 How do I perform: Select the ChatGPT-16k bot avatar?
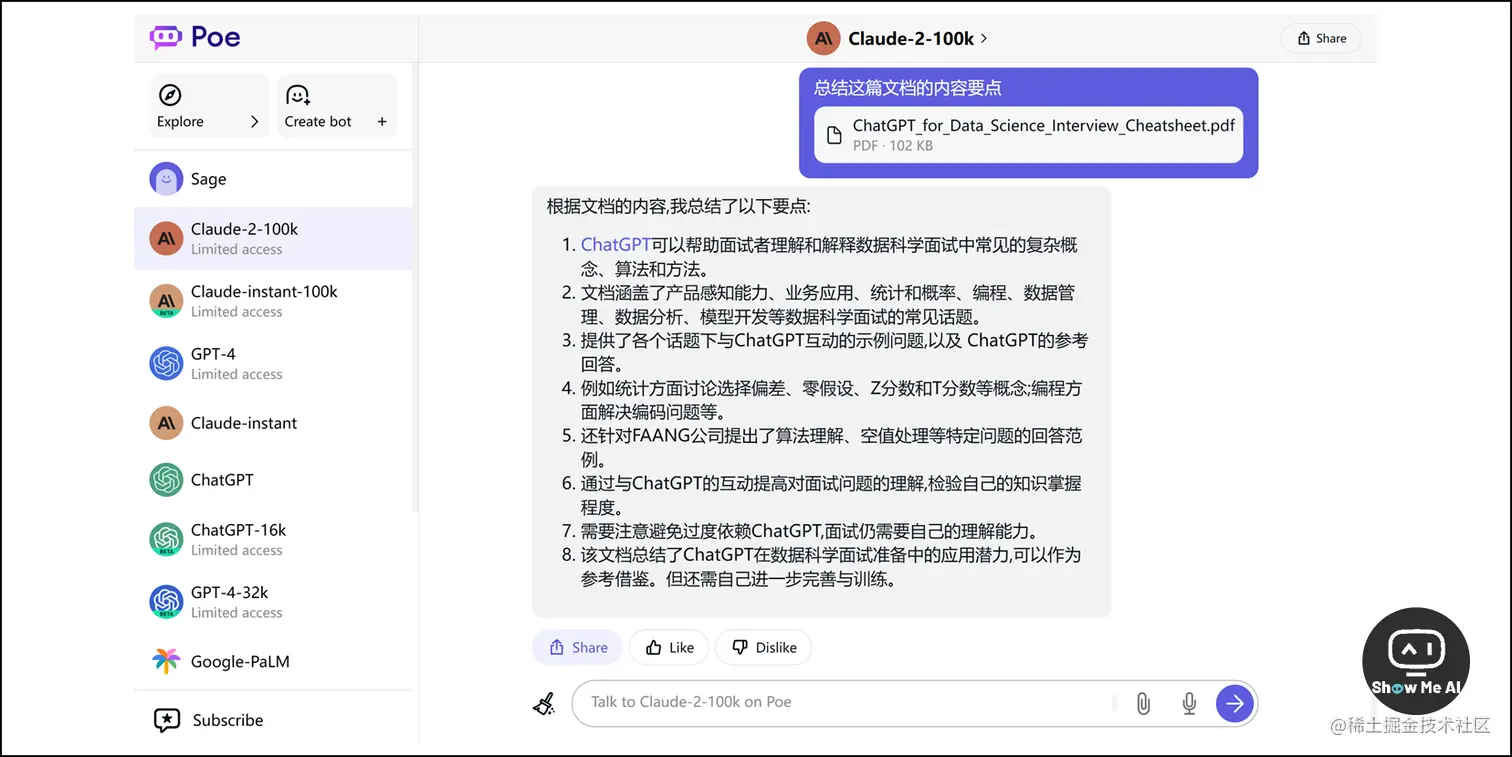coord(166,539)
